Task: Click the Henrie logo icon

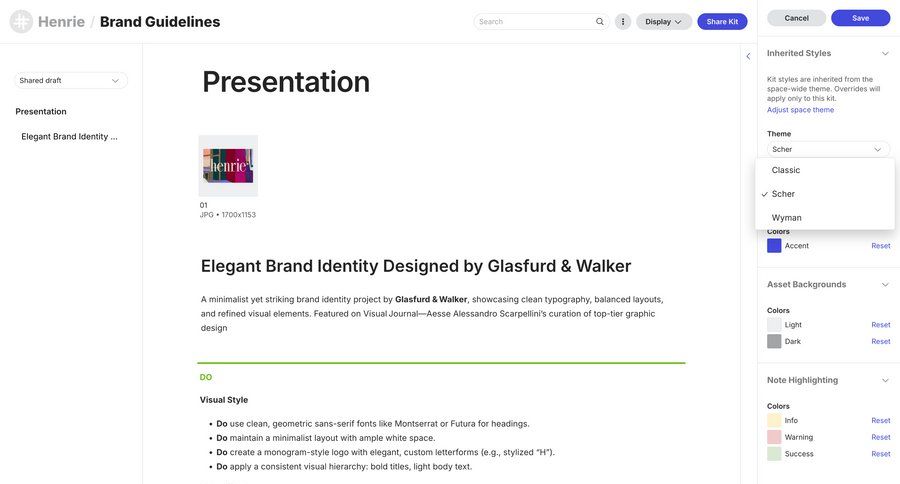Action: coord(21,21)
